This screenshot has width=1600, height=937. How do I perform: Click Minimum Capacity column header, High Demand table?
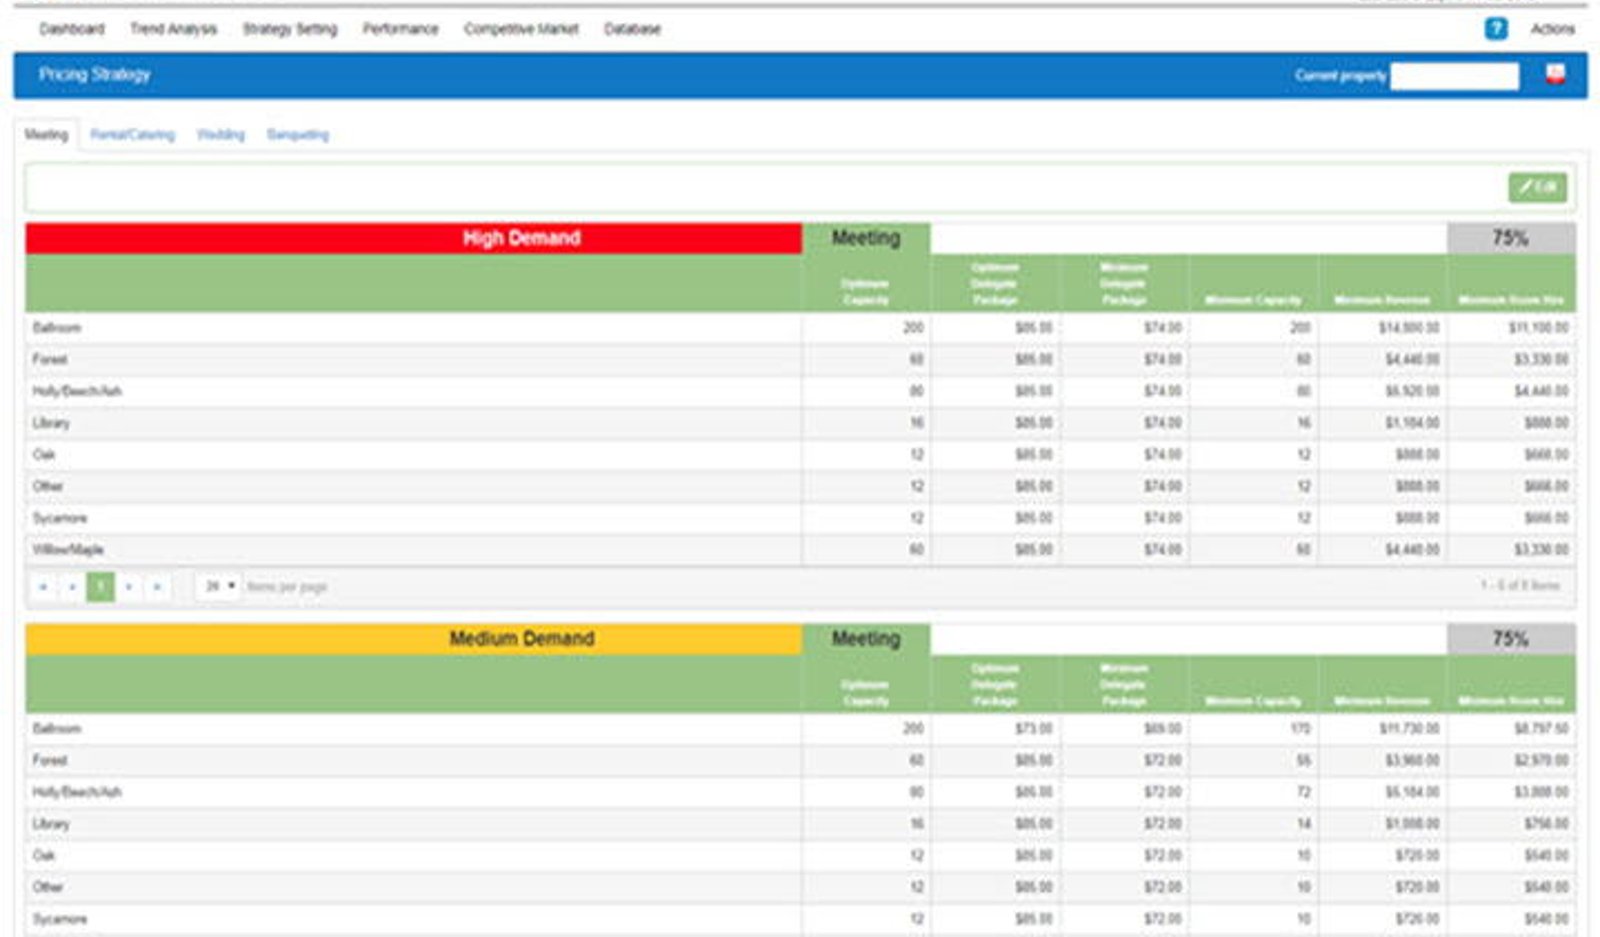coord(1253,284)
